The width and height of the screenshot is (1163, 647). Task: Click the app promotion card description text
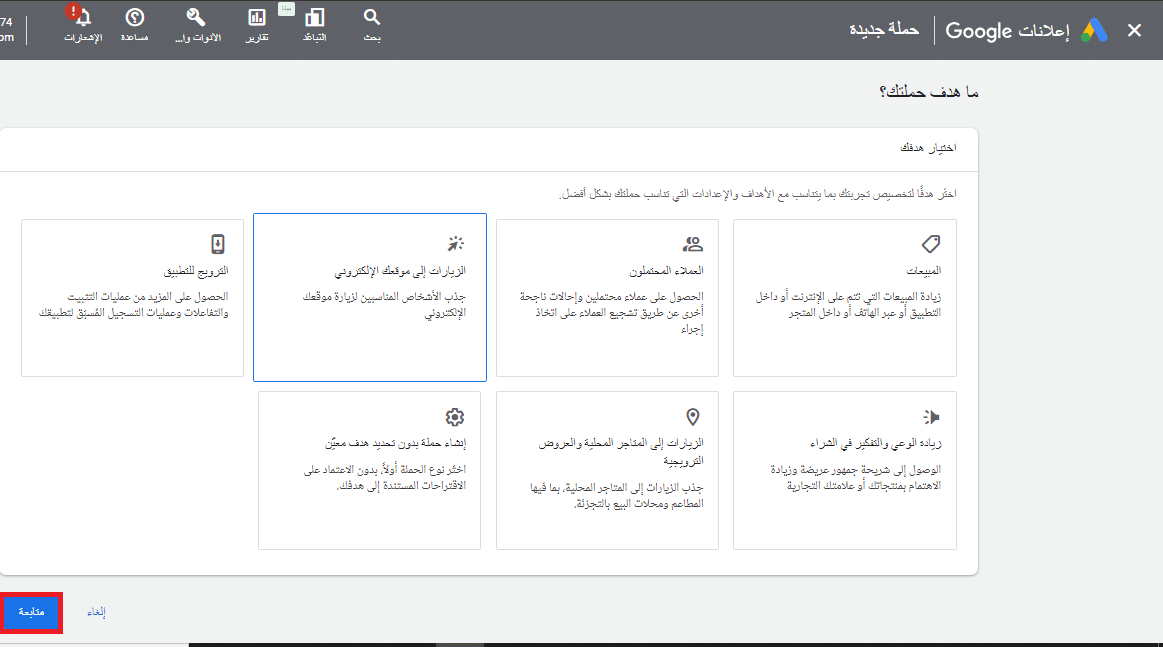[134, 304]
